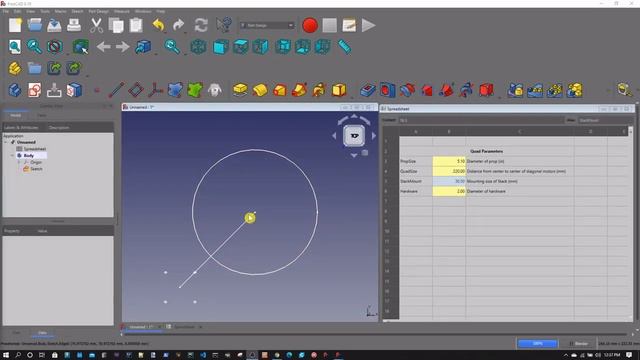The image size is (640, 360).
Task: Click the Create body icon
Action: coord(15,90)
